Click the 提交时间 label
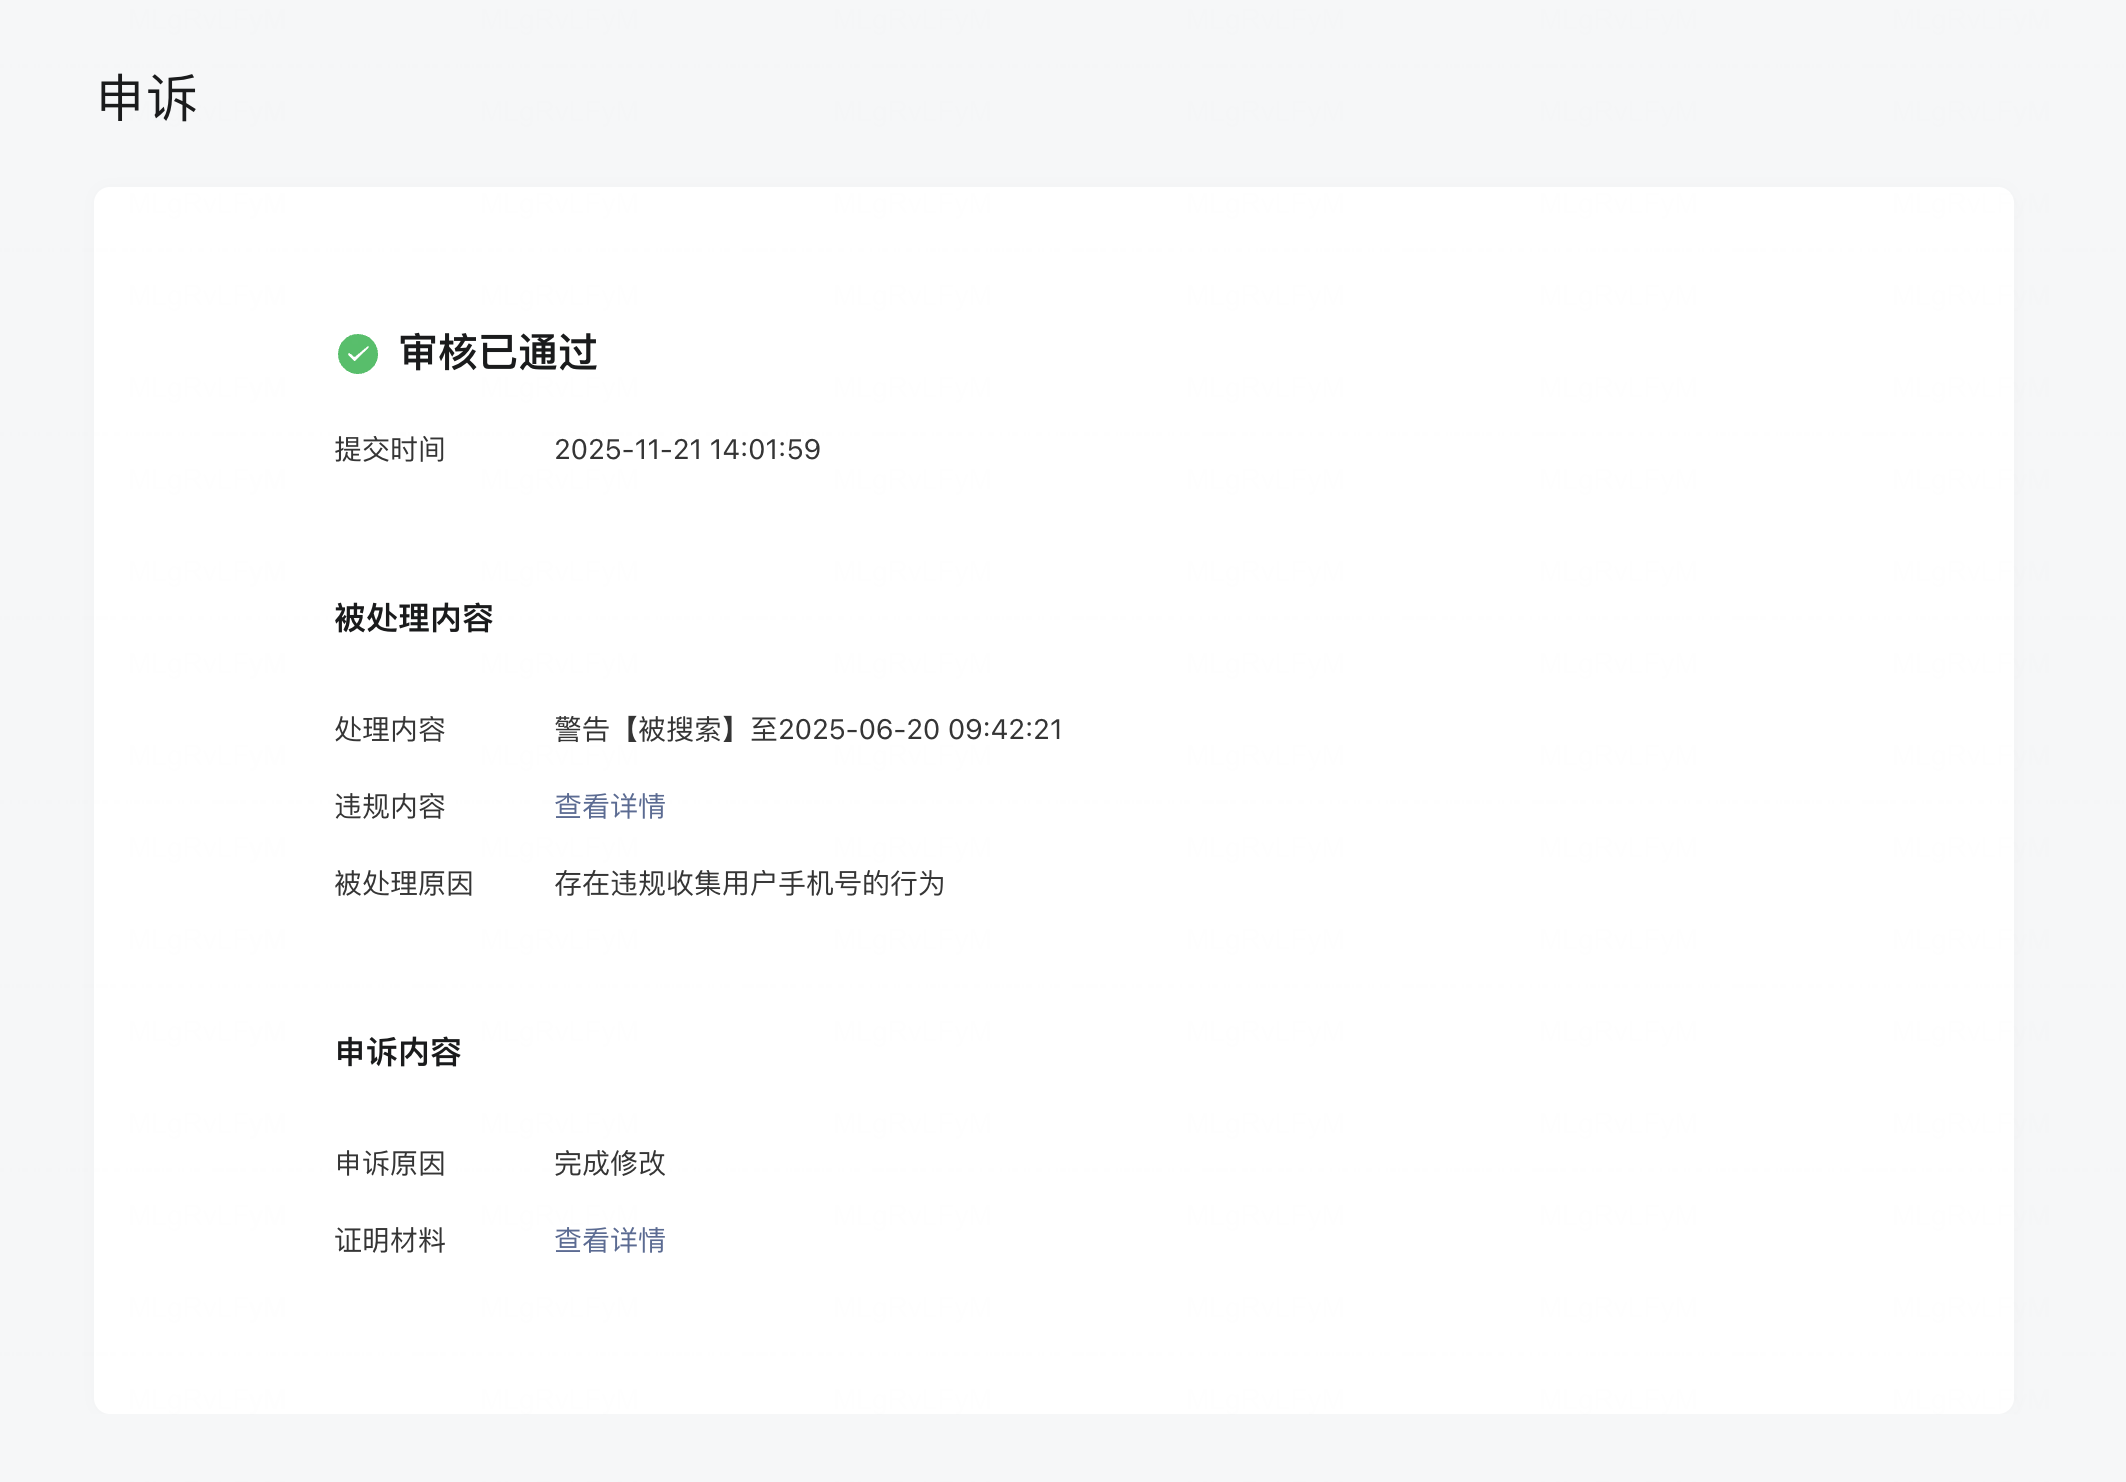The width and height of the screenshot is (2126, 1482). (389, 450)
